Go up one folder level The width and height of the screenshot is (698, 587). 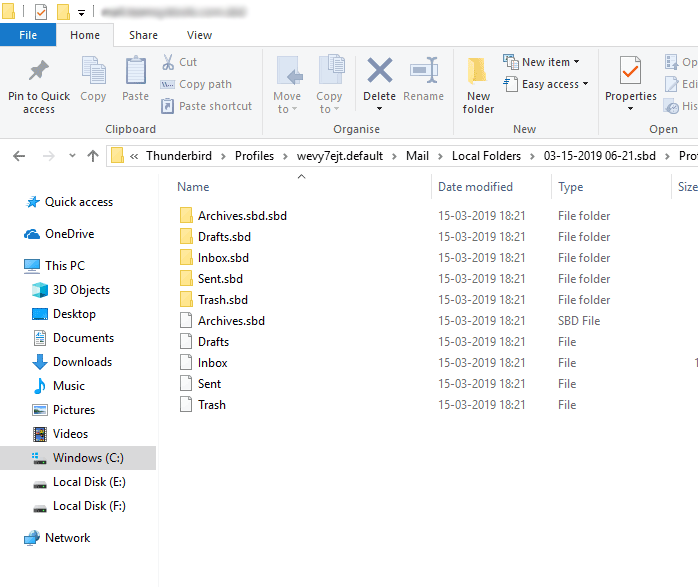coord(93,156)
